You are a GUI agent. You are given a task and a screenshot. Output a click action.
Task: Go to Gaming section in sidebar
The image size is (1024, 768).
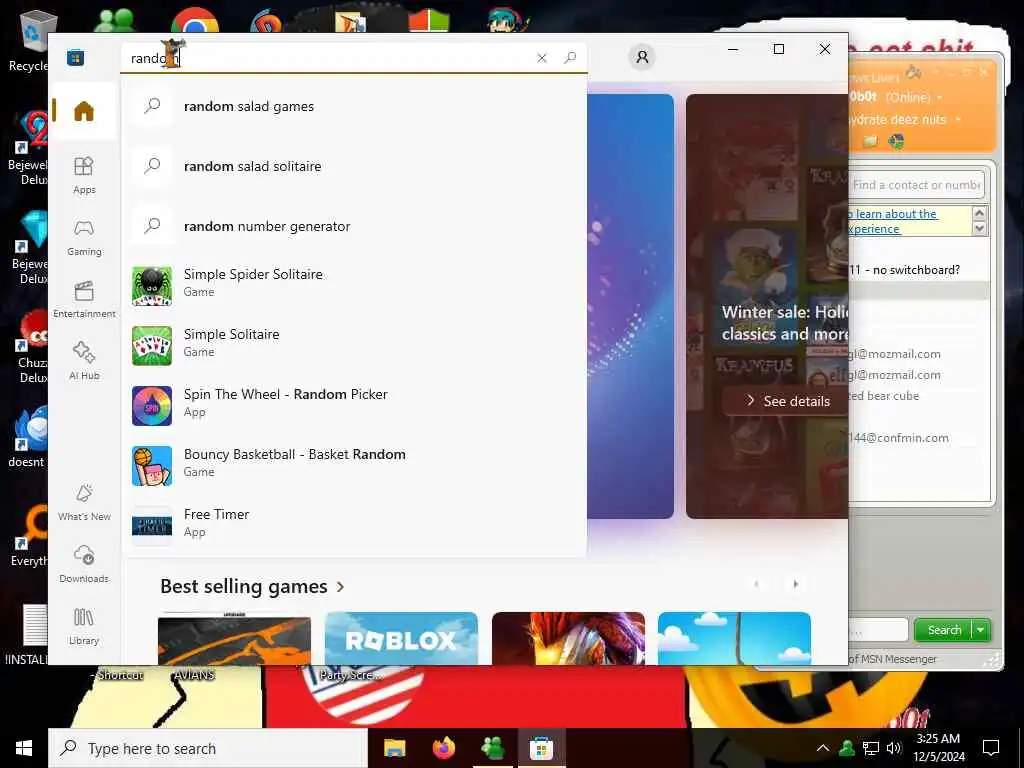(84, 238)
